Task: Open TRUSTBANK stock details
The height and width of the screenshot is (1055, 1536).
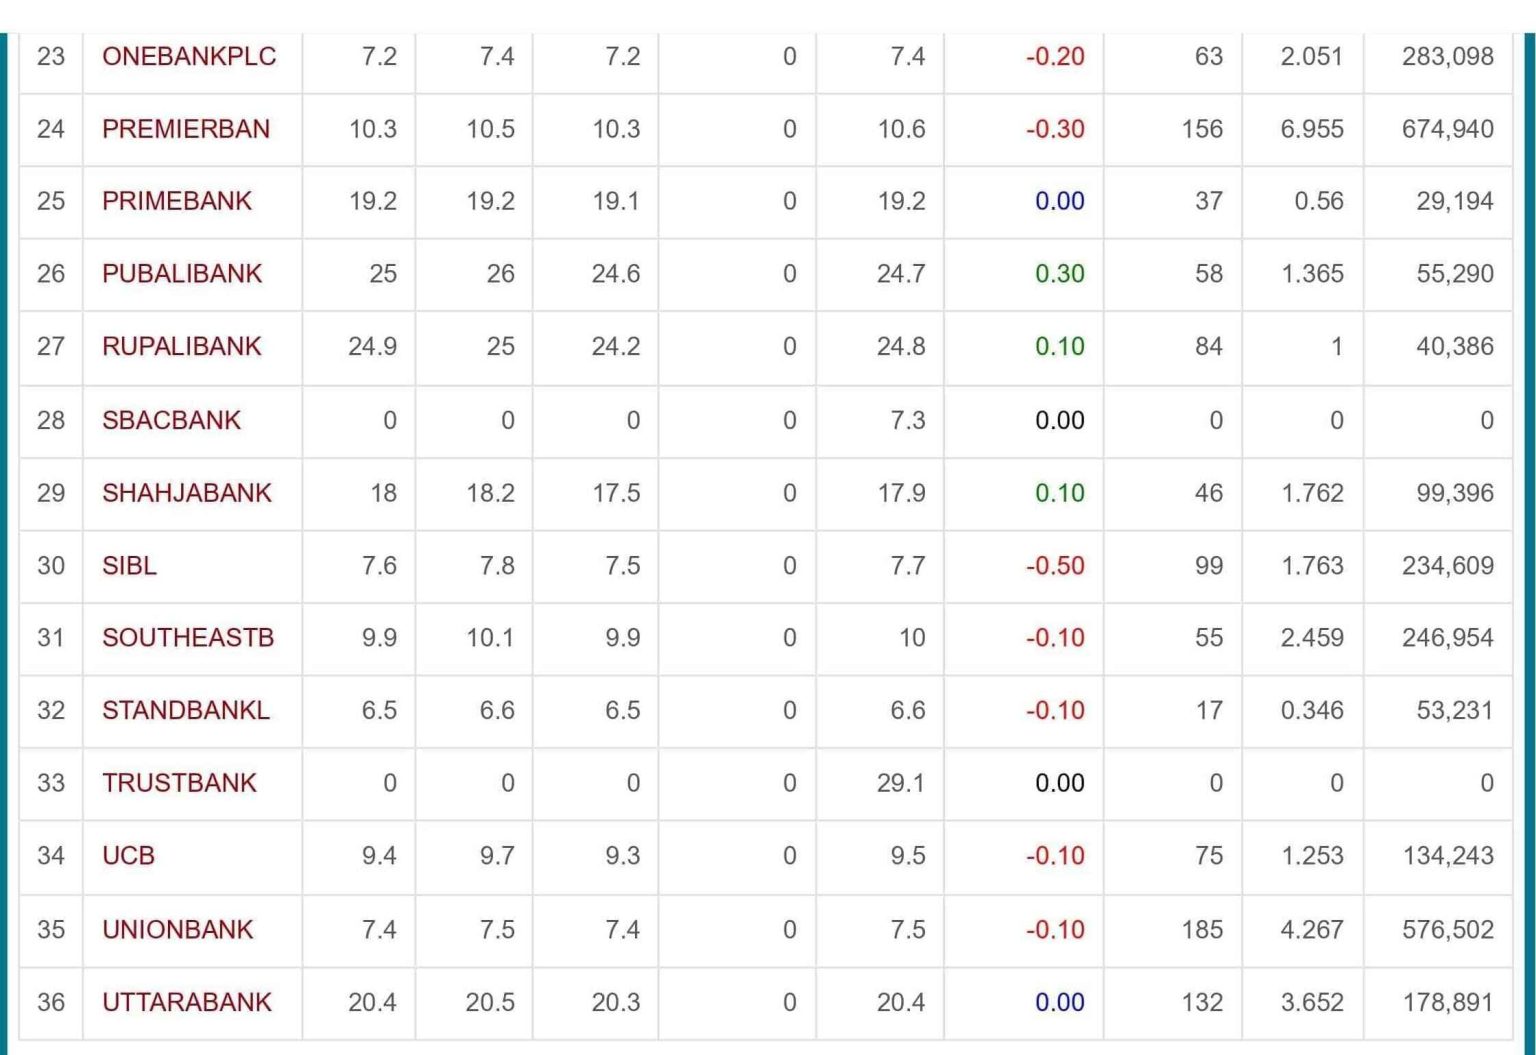Action: [x=179, y=783]
